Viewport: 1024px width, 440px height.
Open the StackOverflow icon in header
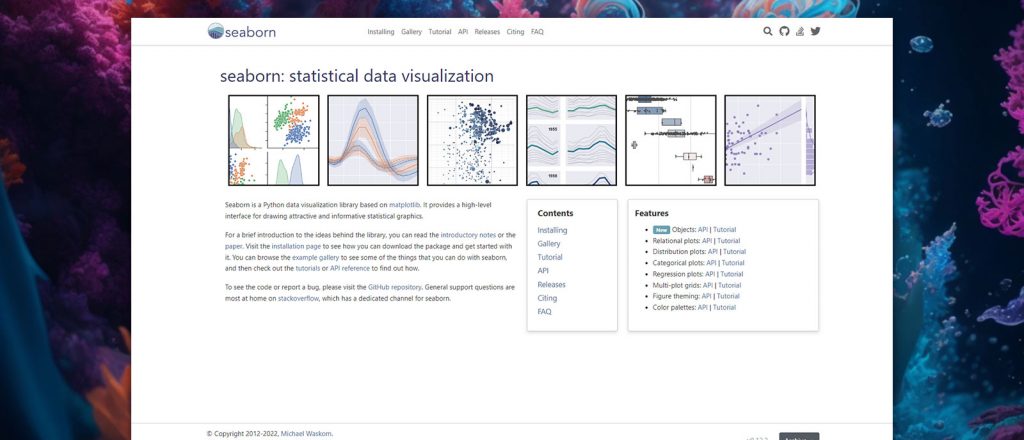point(800,31)
